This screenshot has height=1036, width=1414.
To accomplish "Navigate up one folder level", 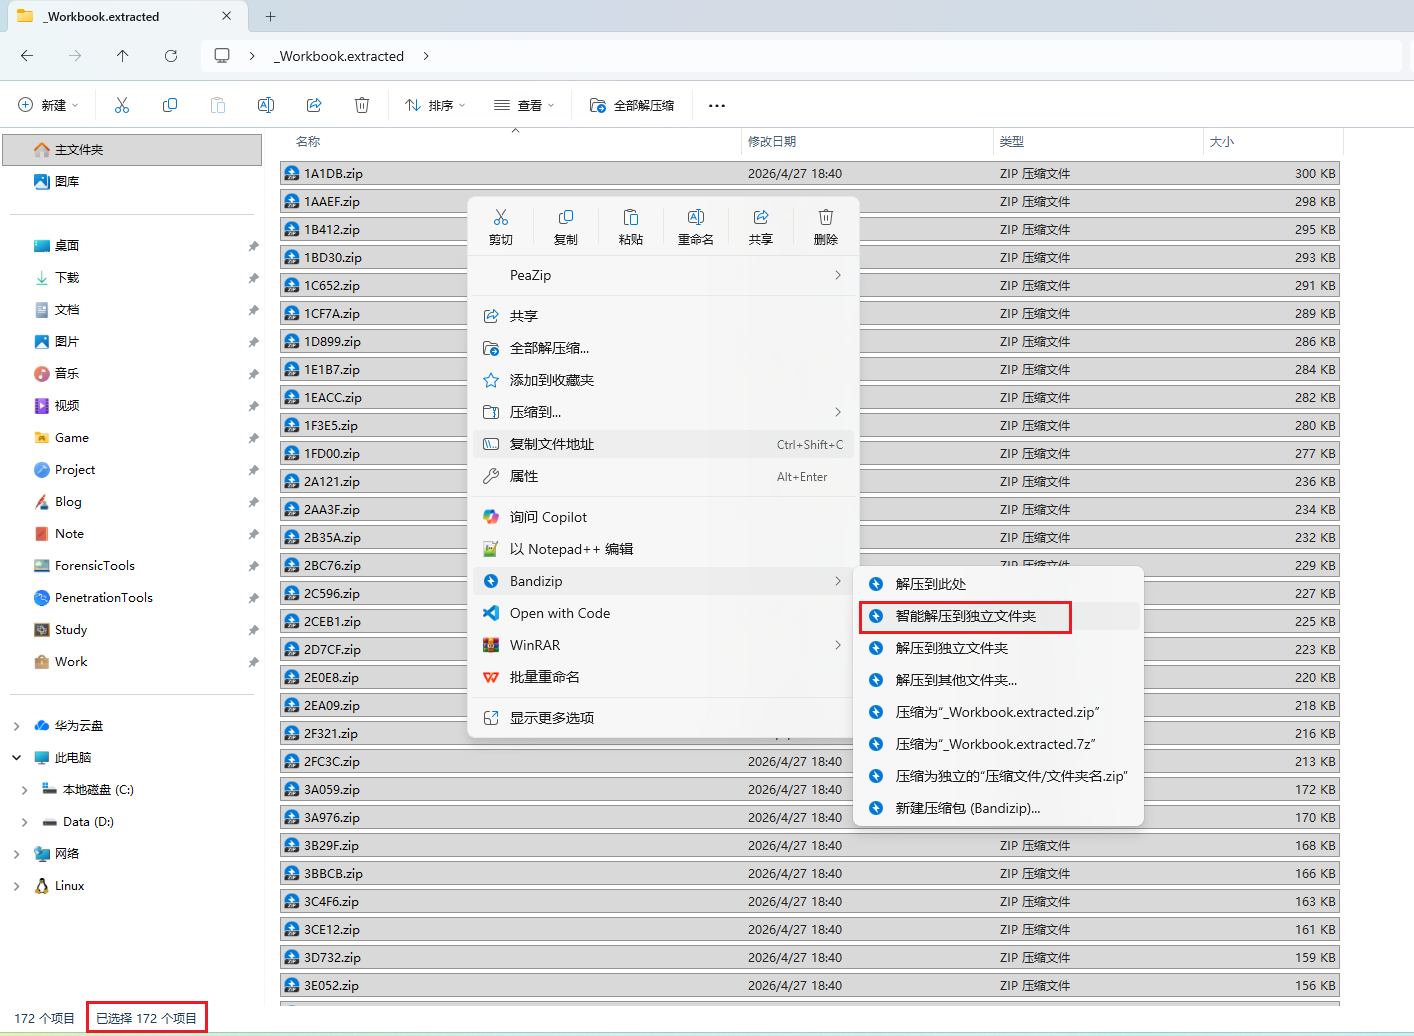I will pos(123,56).
